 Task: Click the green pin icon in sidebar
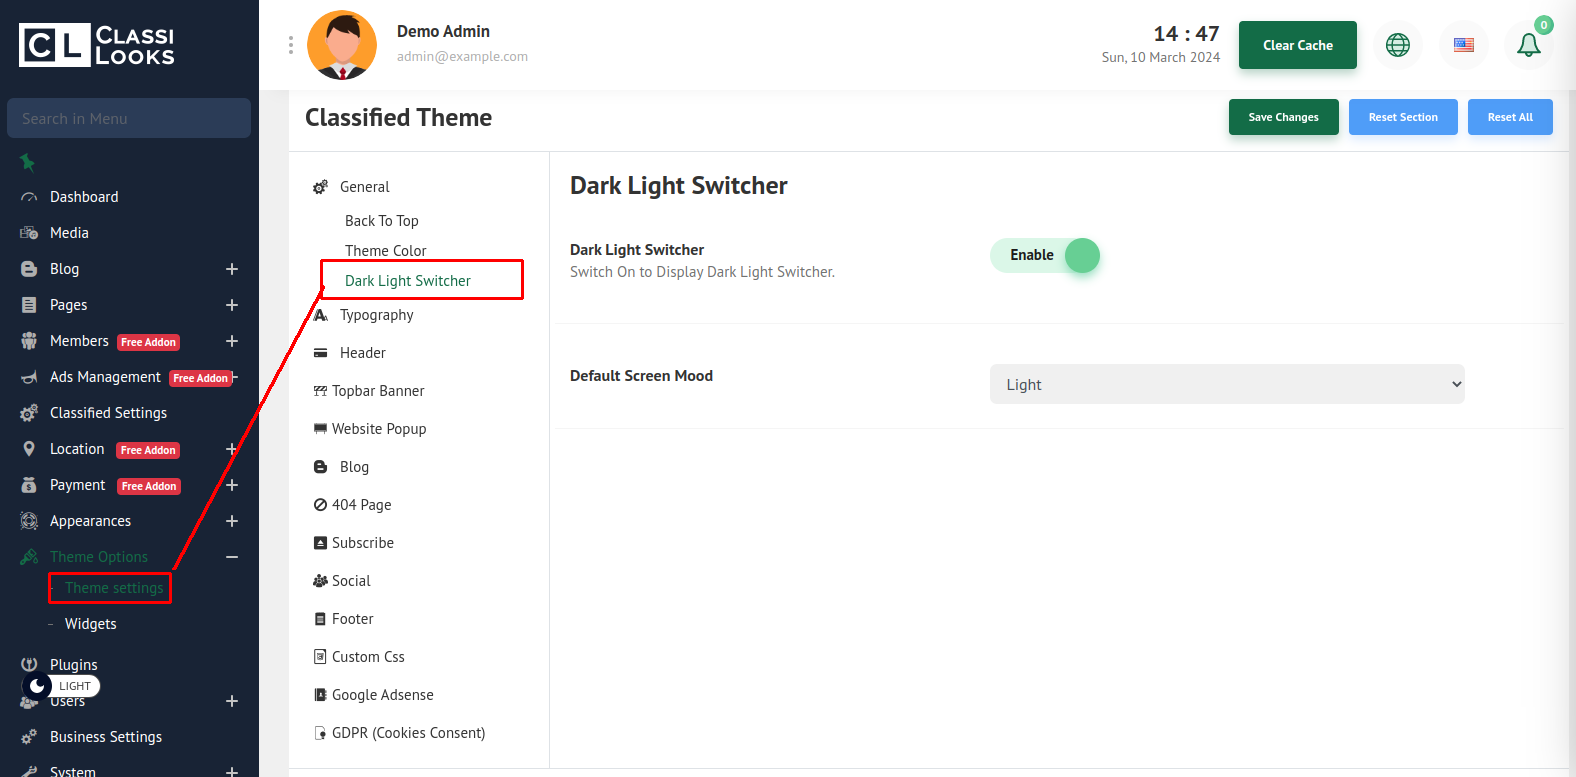coord(28,162)
